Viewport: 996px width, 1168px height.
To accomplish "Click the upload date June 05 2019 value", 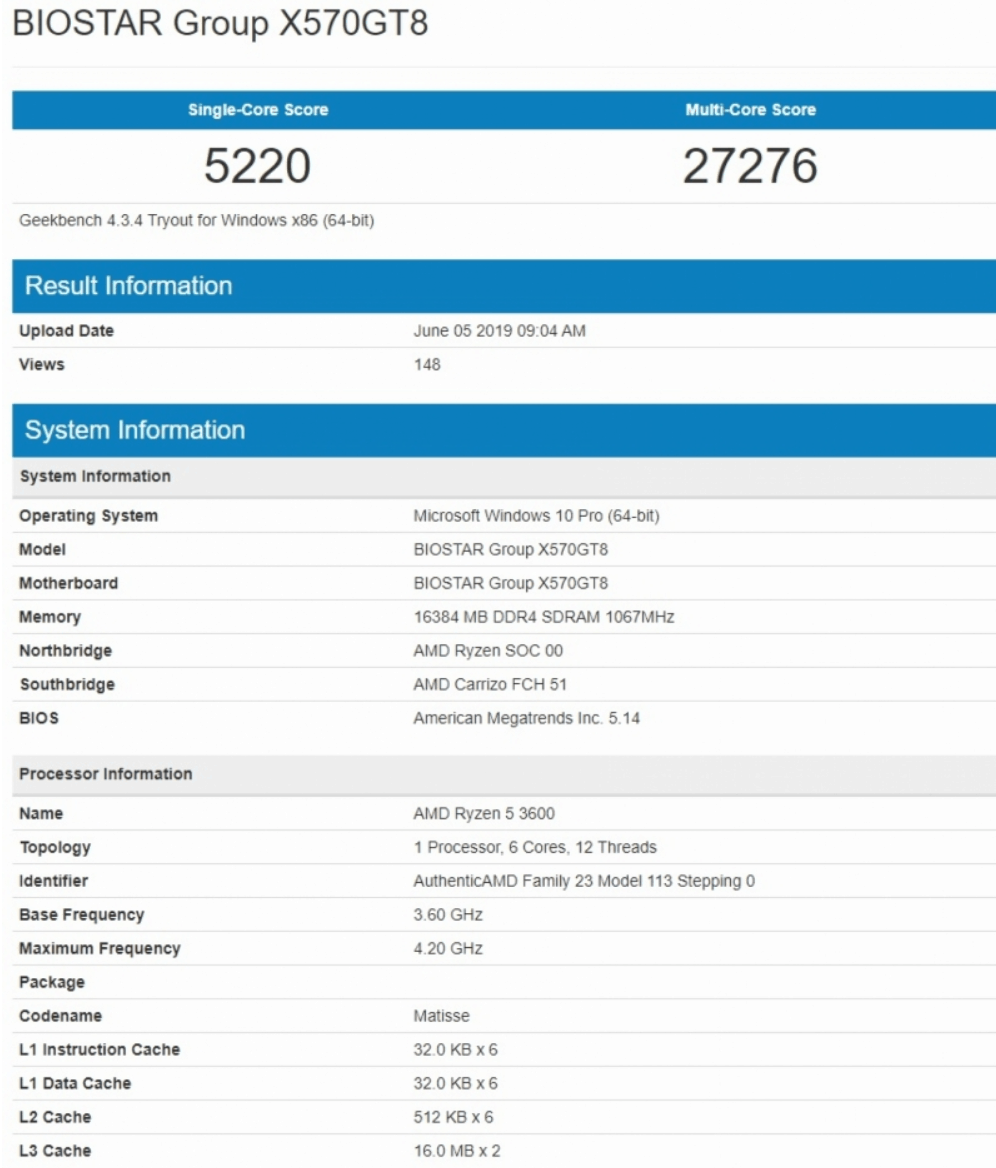I will tap(499, 331).
